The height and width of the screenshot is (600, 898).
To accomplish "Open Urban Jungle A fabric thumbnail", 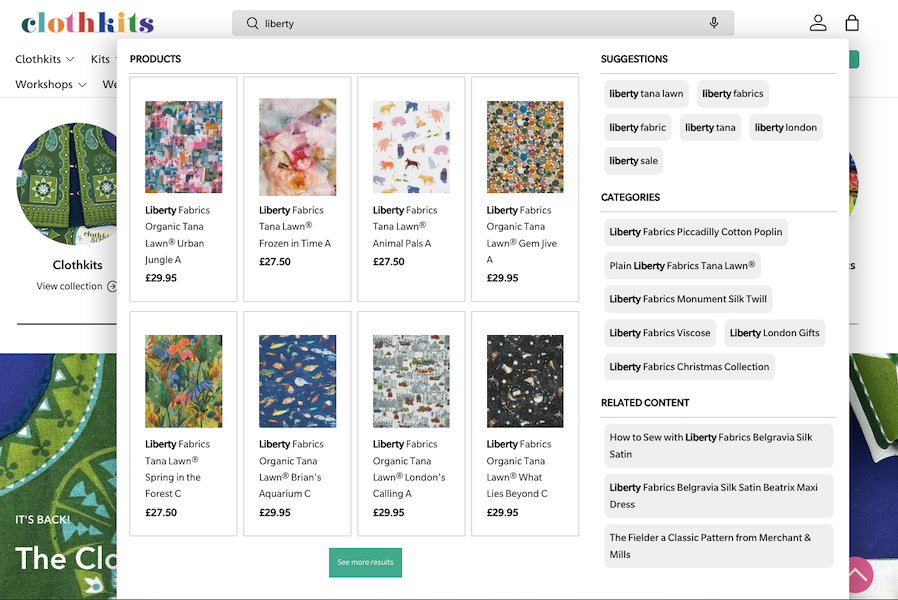I will (x=183, y=147).
